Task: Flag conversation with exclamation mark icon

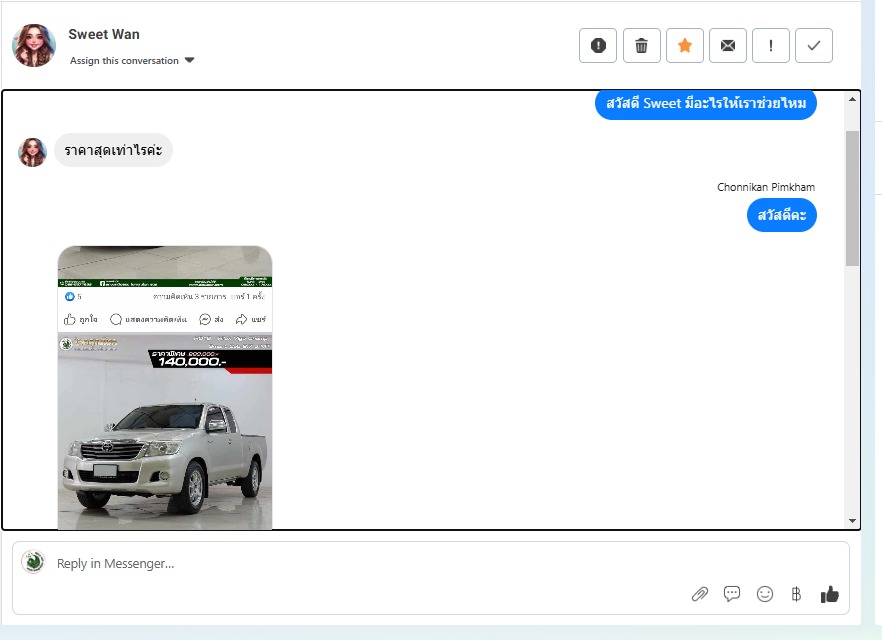Action: [x=771, y=46]
